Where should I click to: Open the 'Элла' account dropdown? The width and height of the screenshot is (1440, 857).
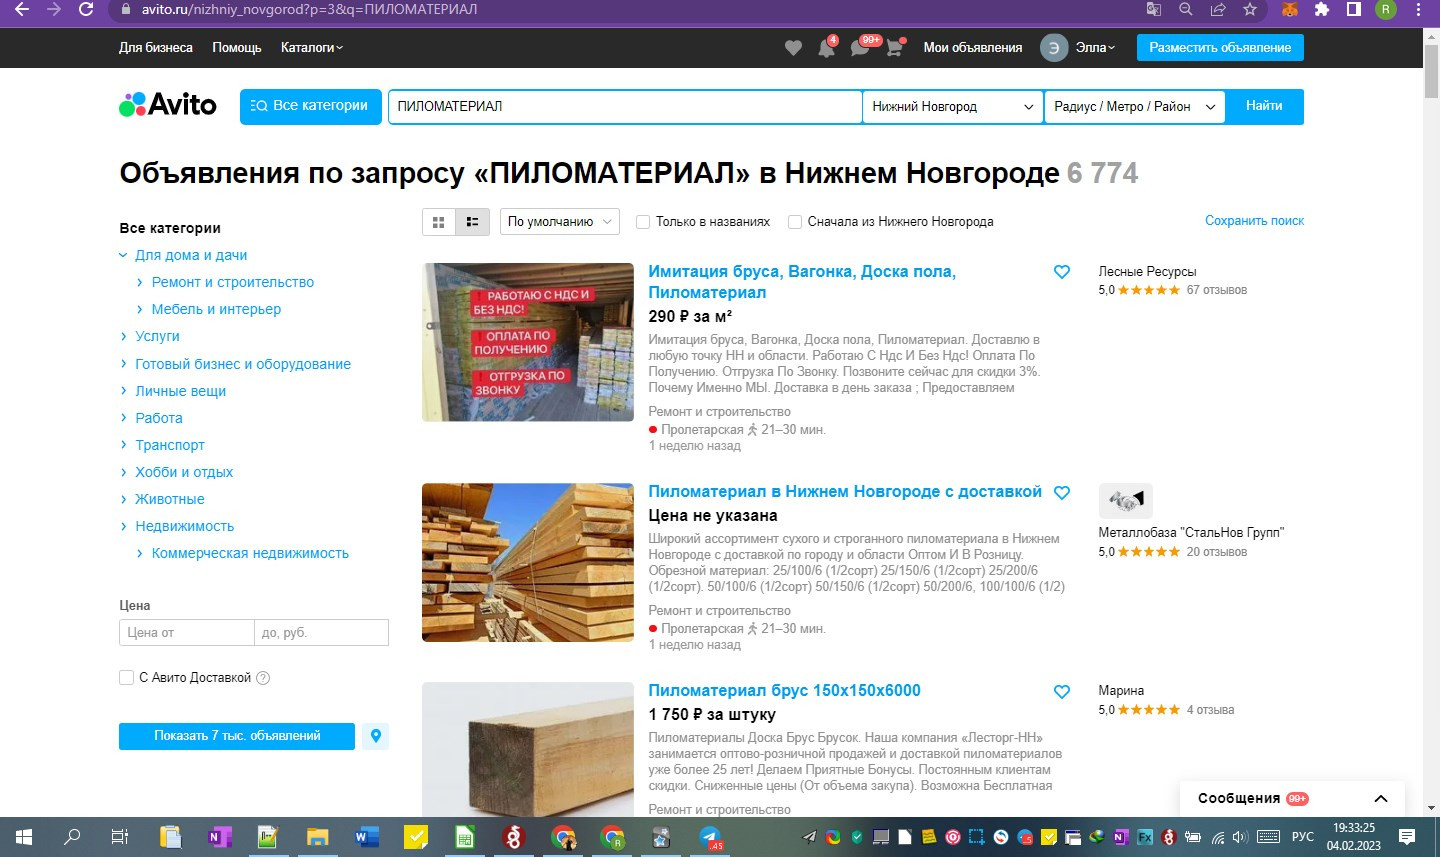(x=1095, y=48)
